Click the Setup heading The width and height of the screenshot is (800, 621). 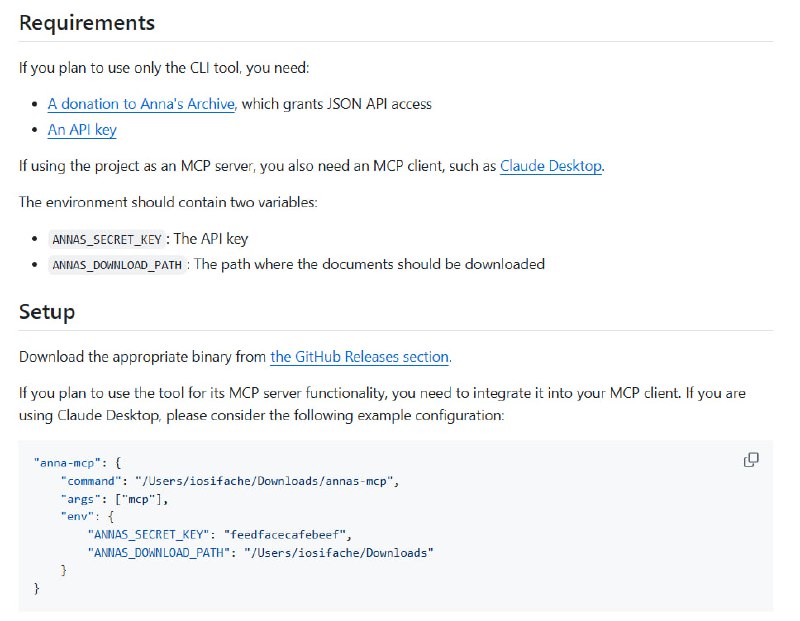pos(47,312)
